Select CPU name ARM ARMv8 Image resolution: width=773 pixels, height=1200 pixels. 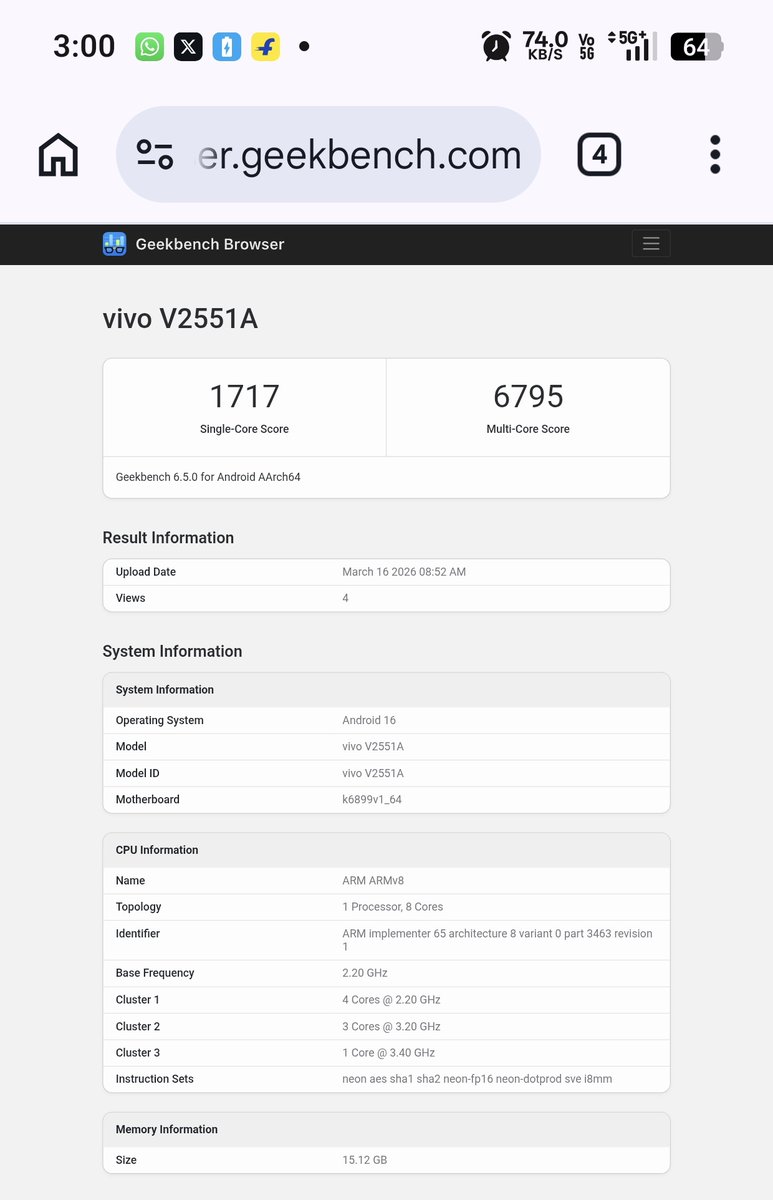click(373, 881)
